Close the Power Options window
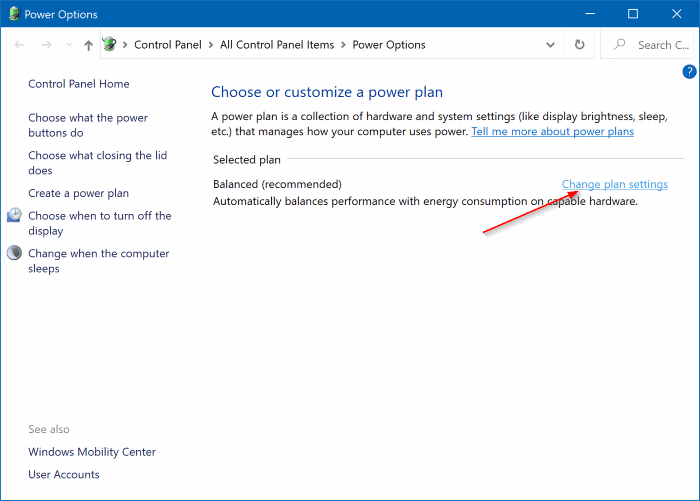This screenshot has height=501, width=700. click(x=676, y=14)
